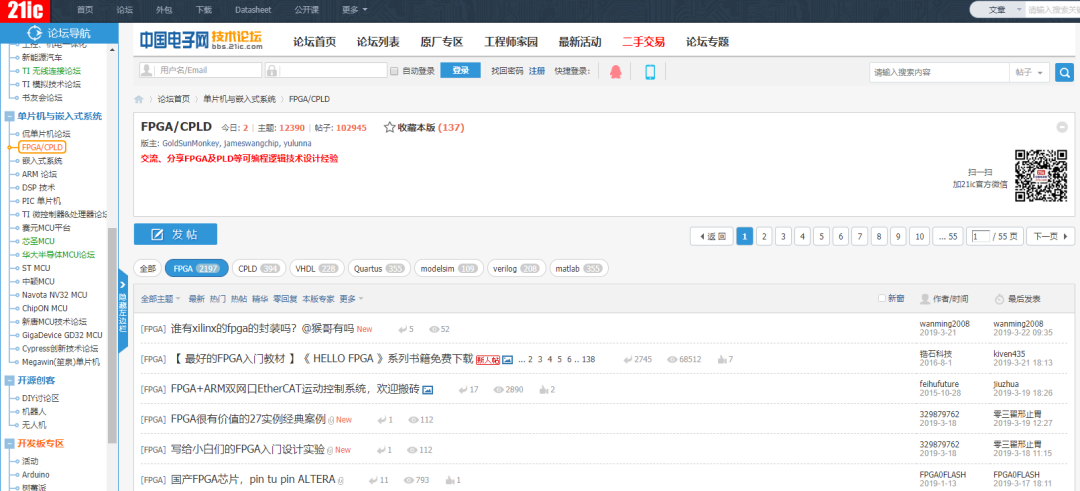
Task: Open moderator GoldSunMonkey profile link
Action: [x=189, y=143]
